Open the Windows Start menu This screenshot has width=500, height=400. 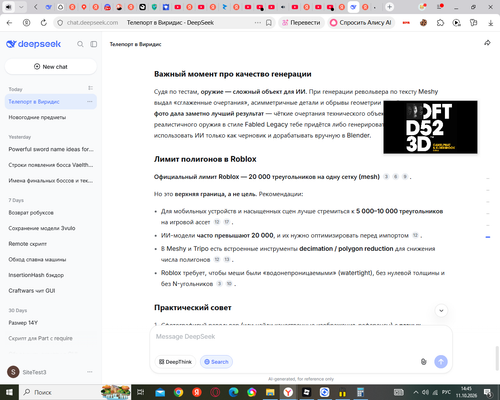tap(9, 392)
